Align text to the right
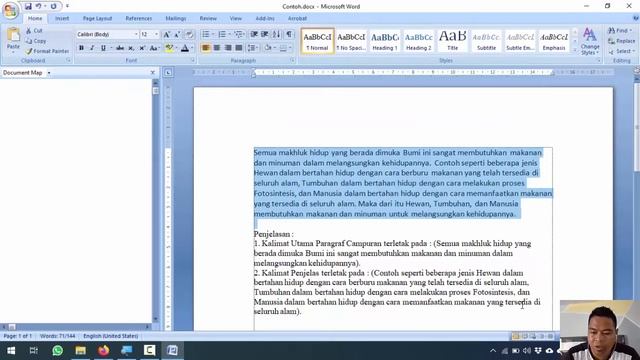Screen dimensions: 640x360 coord(228,48)
